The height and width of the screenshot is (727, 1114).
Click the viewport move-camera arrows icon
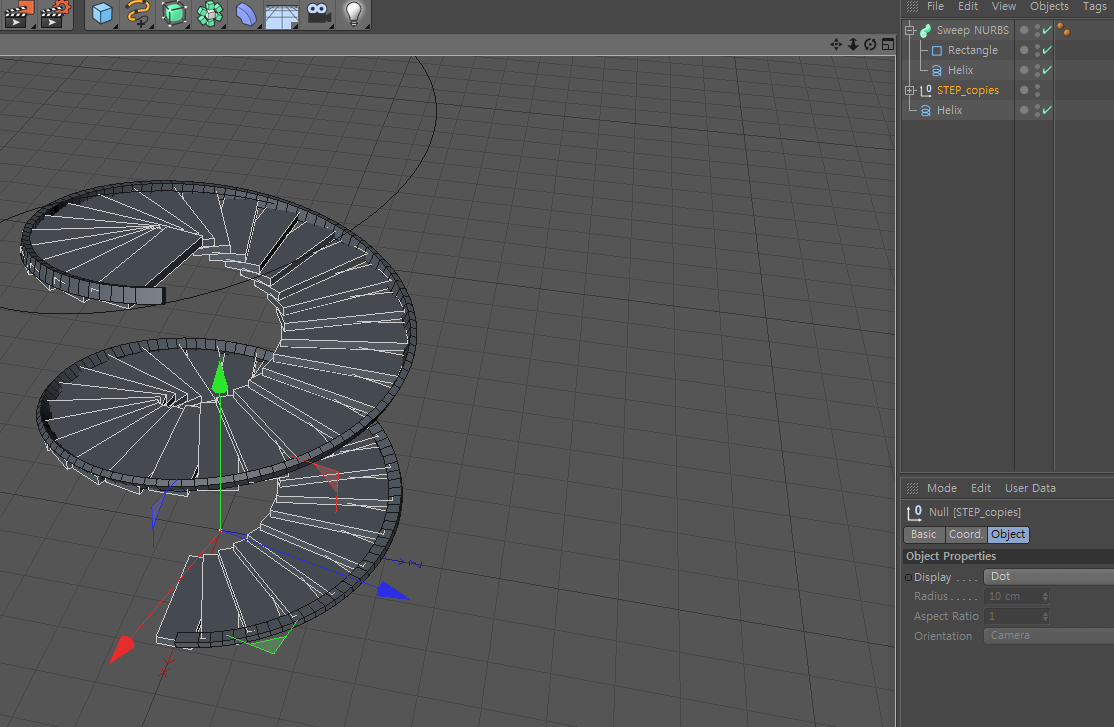836,44
